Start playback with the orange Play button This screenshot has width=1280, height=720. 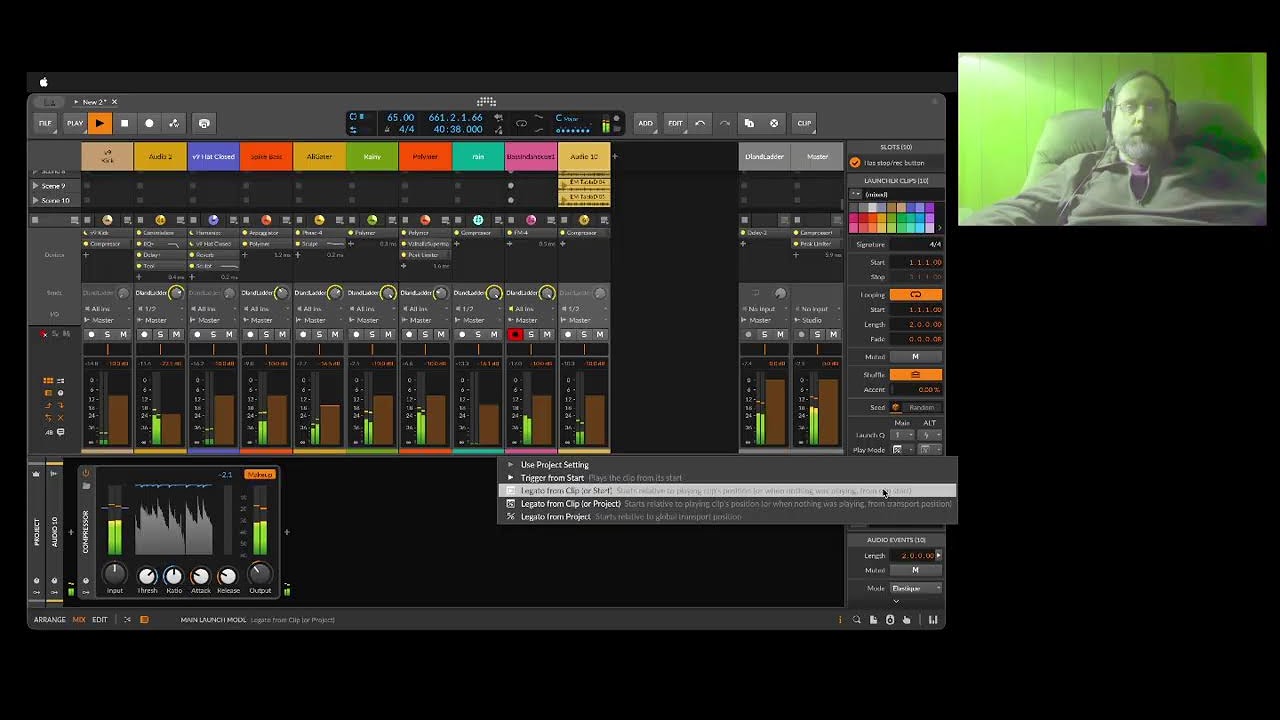pos(99,123)
